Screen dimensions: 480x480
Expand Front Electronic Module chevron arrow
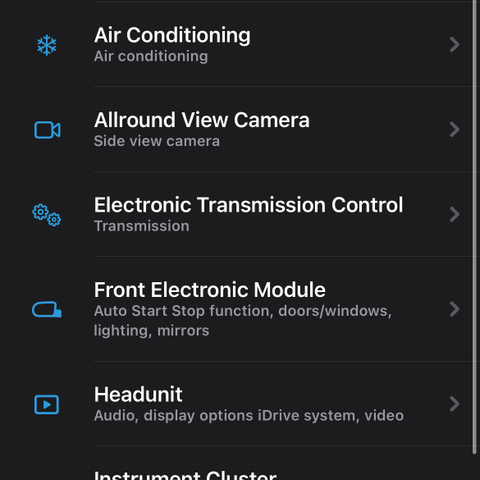[454, 309]
